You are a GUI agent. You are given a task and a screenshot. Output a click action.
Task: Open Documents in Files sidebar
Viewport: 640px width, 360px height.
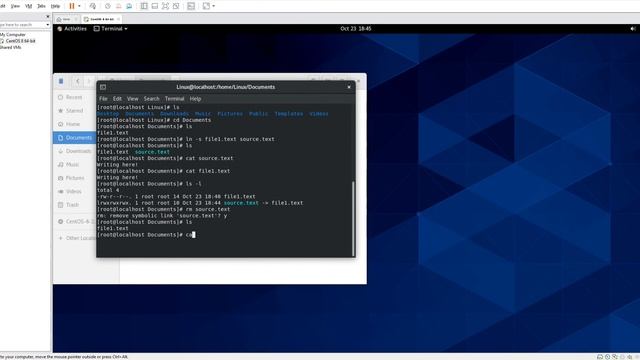[75, 138]
